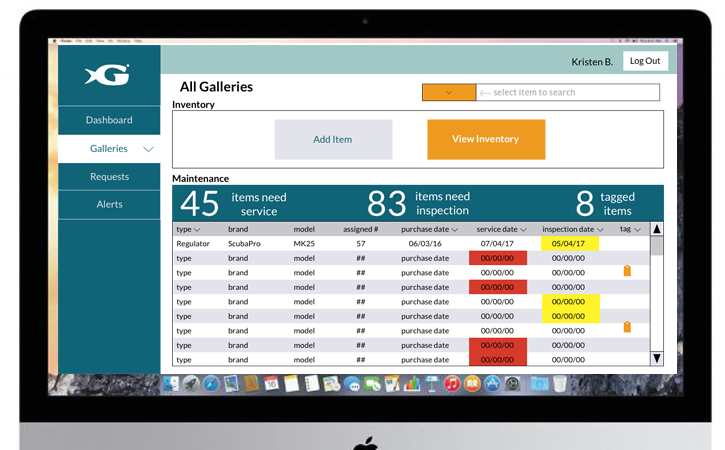Click the Log Out button
725x450 pixels.
click(645, 61)
